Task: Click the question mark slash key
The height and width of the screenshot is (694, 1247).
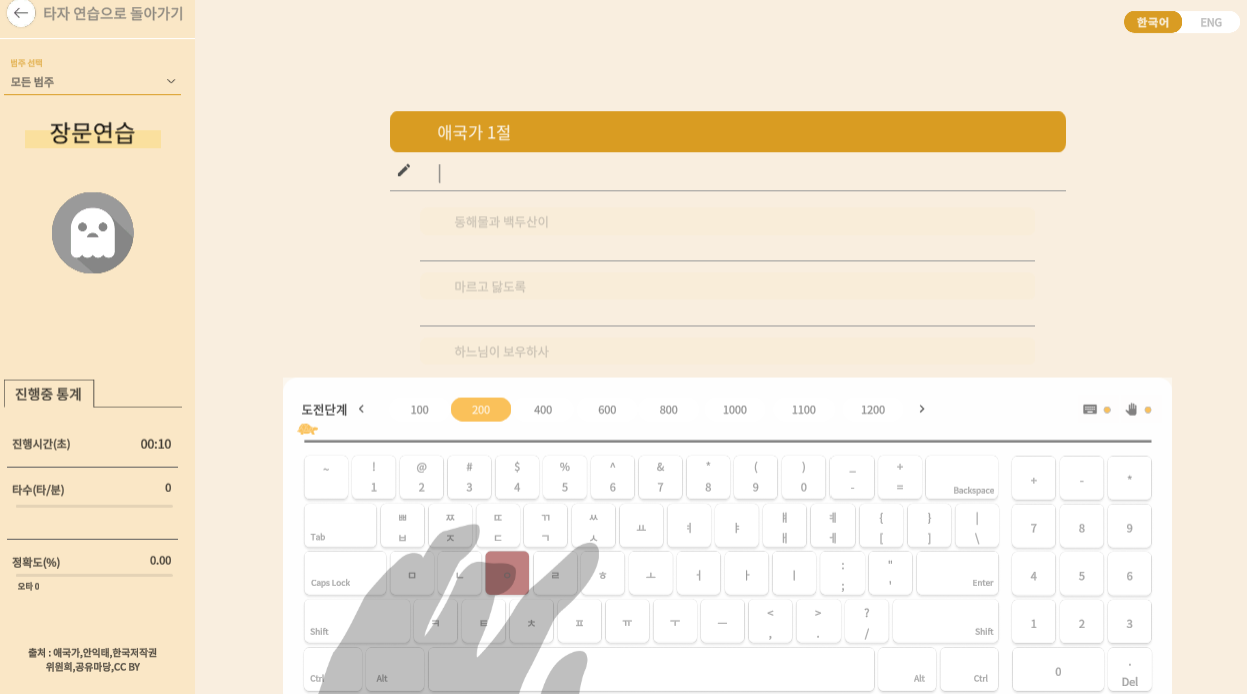Action: 866,621
